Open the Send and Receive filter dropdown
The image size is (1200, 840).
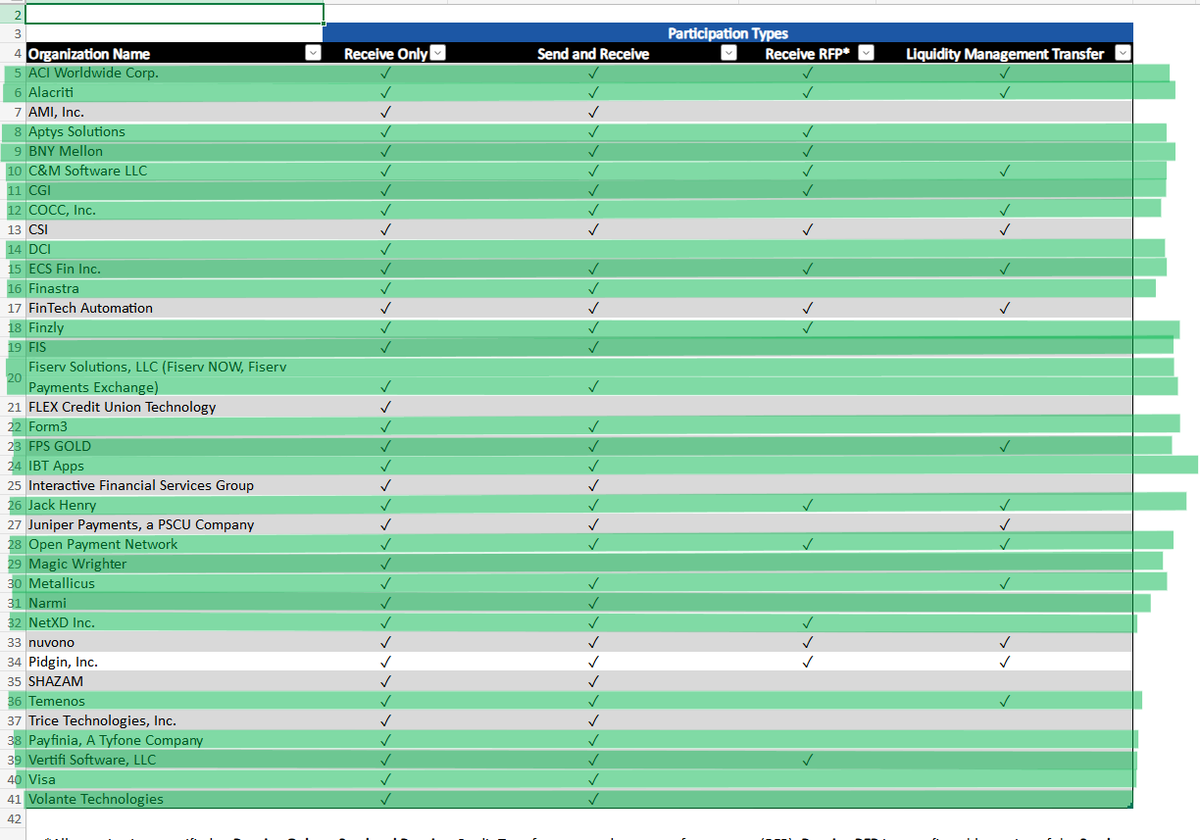tap(730, 54)
